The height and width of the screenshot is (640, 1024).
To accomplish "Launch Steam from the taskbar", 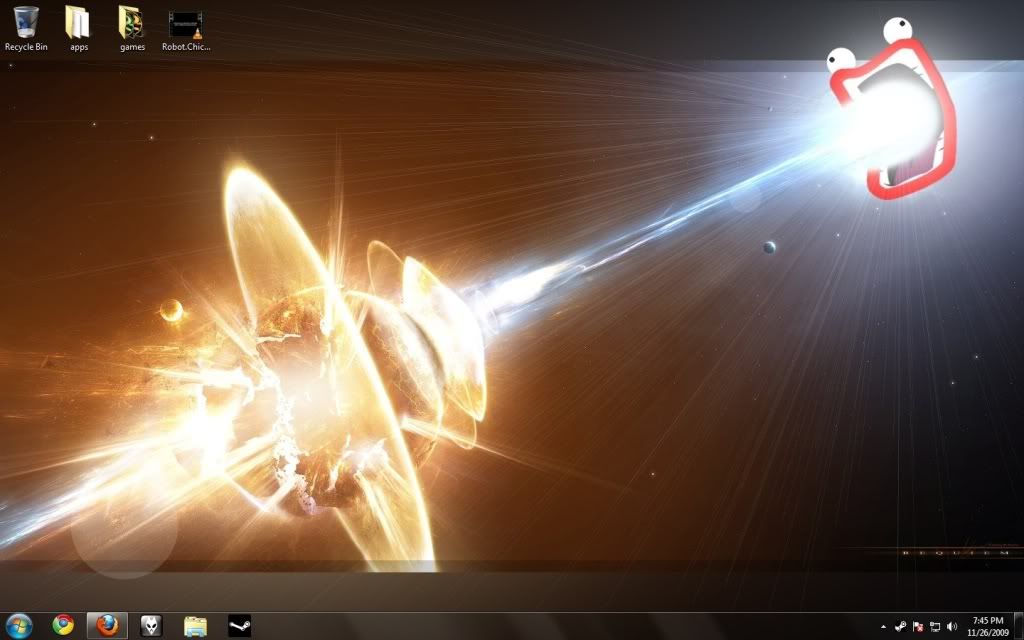I will click(240, 625).
